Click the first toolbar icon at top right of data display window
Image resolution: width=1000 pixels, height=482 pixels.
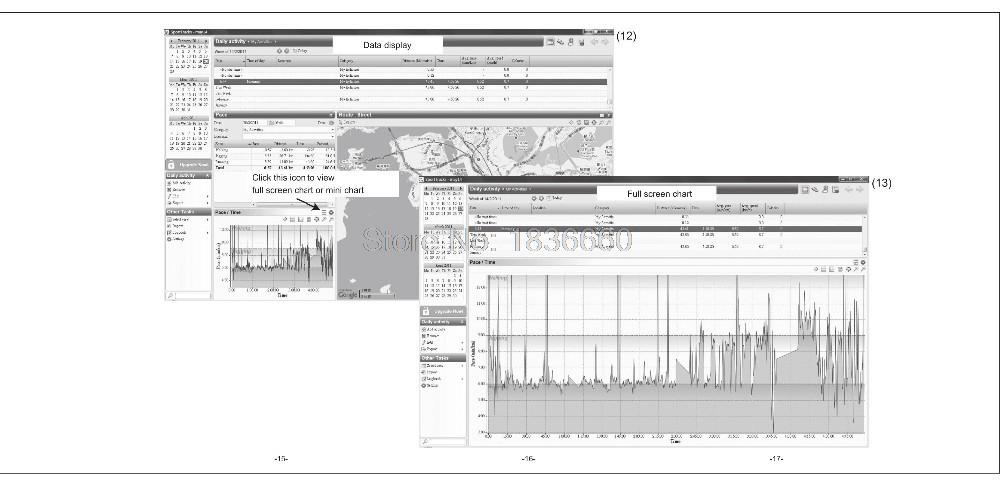click(x=550, y=41)
